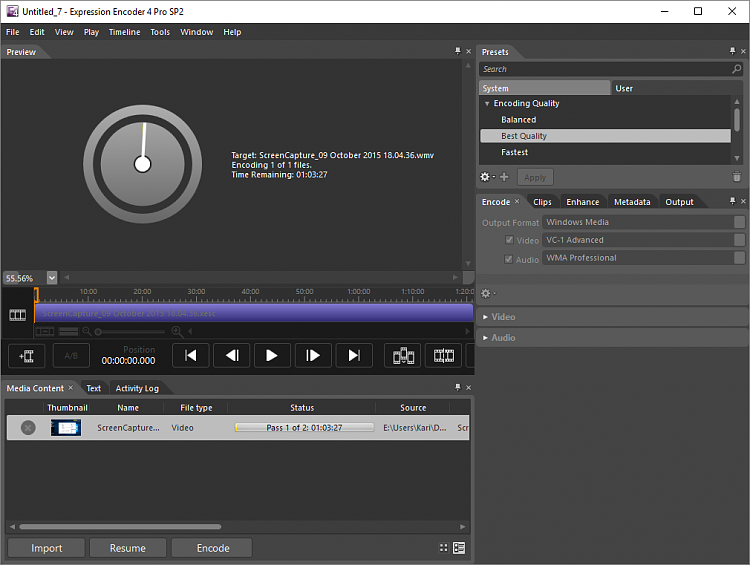Screen dimensions: 750x565
Task: Click the add leader/trailer clip icon
Action: (x=27, y=356)
